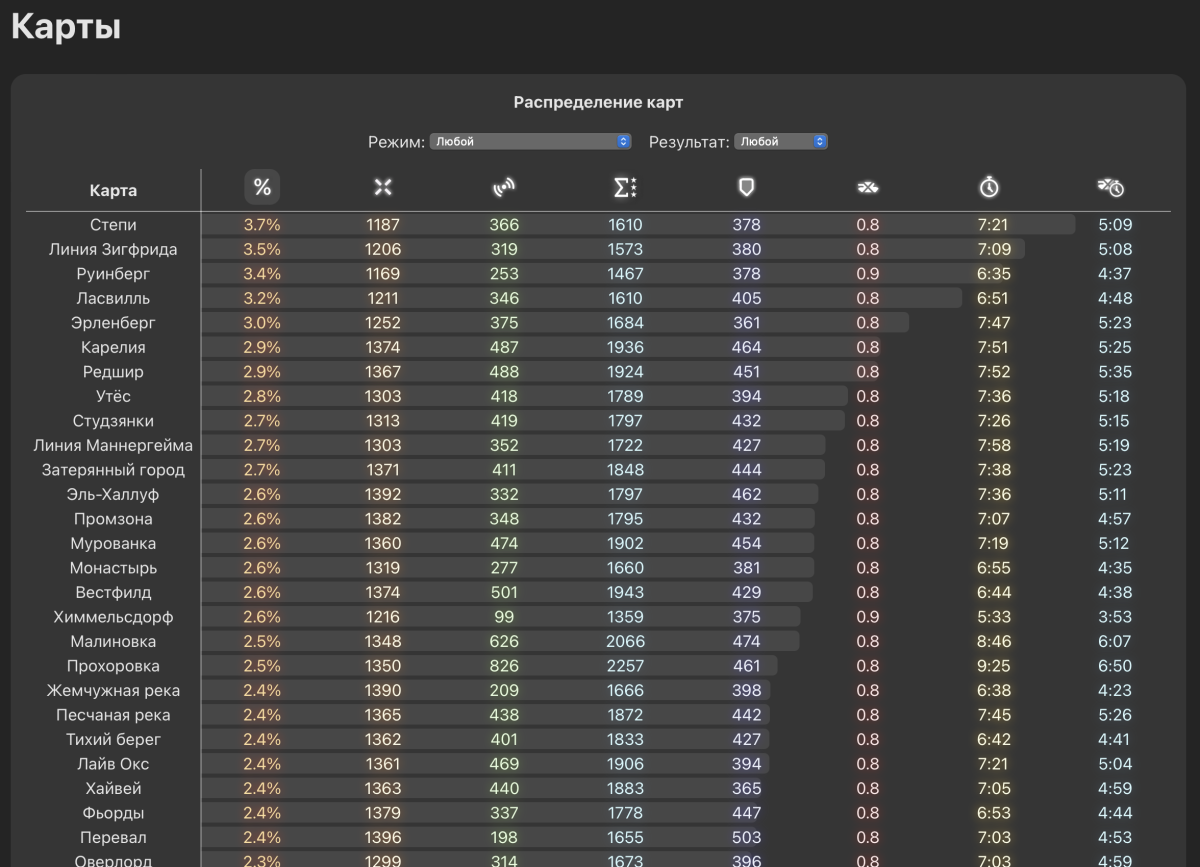Click the Карелия map name
1200x867 pixels.
click(113, 347)
